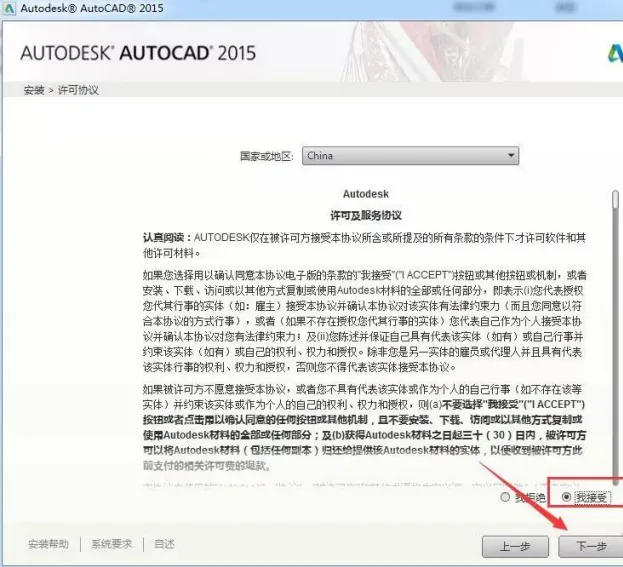
Task: Open the 系统要求 link
Action: coord(111,544)
